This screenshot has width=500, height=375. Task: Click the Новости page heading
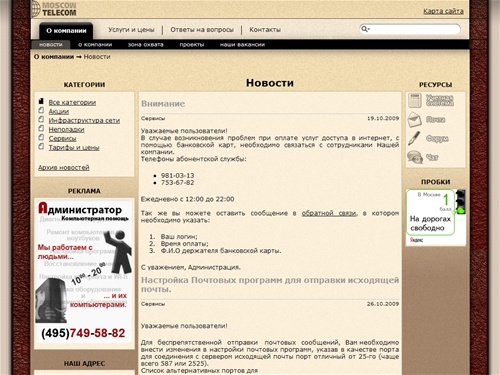click(270, 83)
